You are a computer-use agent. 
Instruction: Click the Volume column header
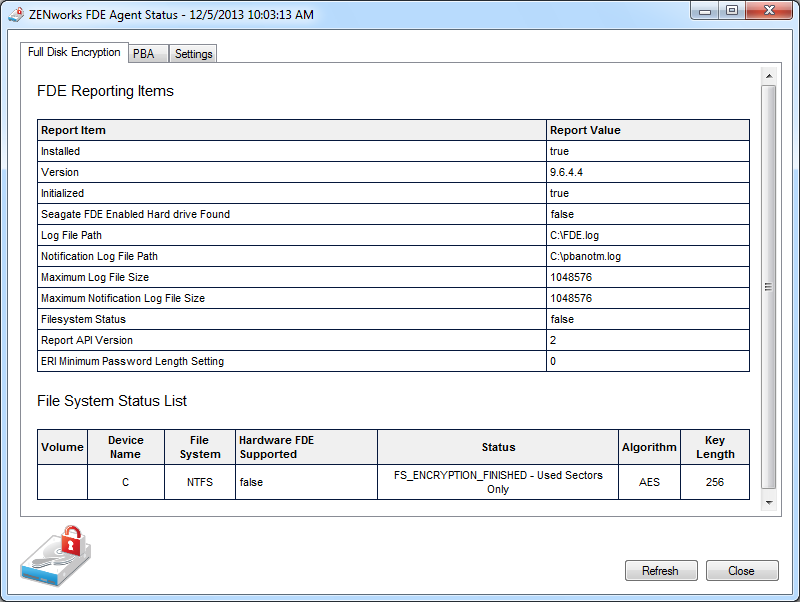[x=62, y=447]
